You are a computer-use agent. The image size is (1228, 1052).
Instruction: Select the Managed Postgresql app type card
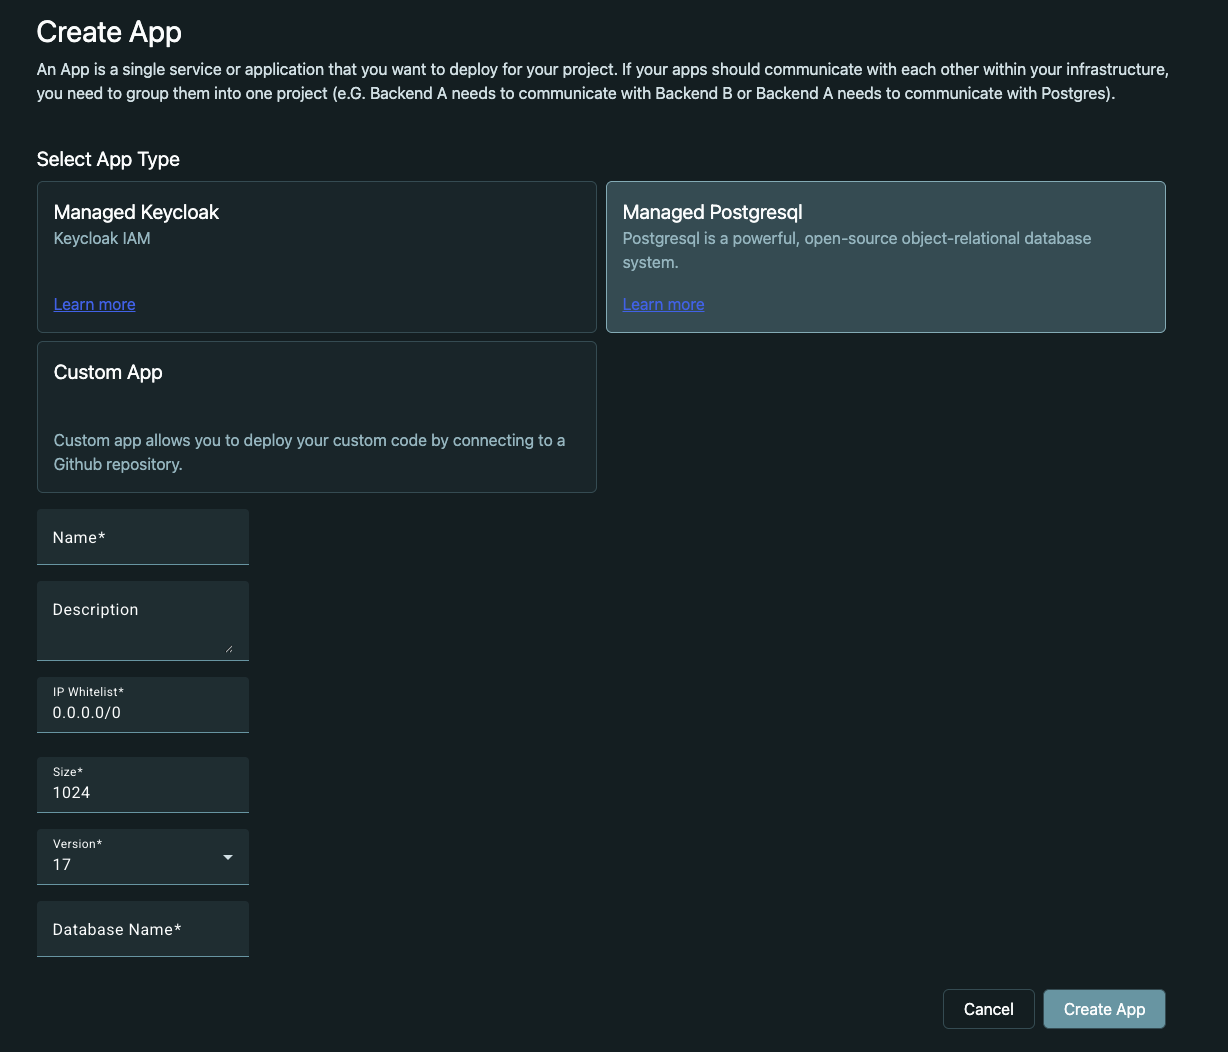pyautogui.click(x=885, y=257)
